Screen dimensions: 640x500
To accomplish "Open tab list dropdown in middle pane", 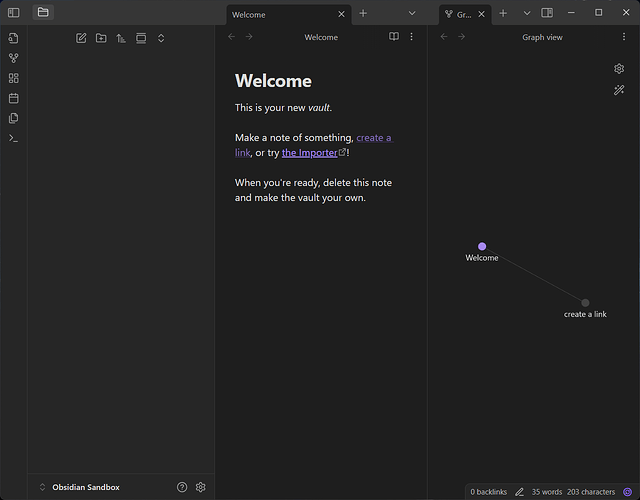I will point(412,13).
